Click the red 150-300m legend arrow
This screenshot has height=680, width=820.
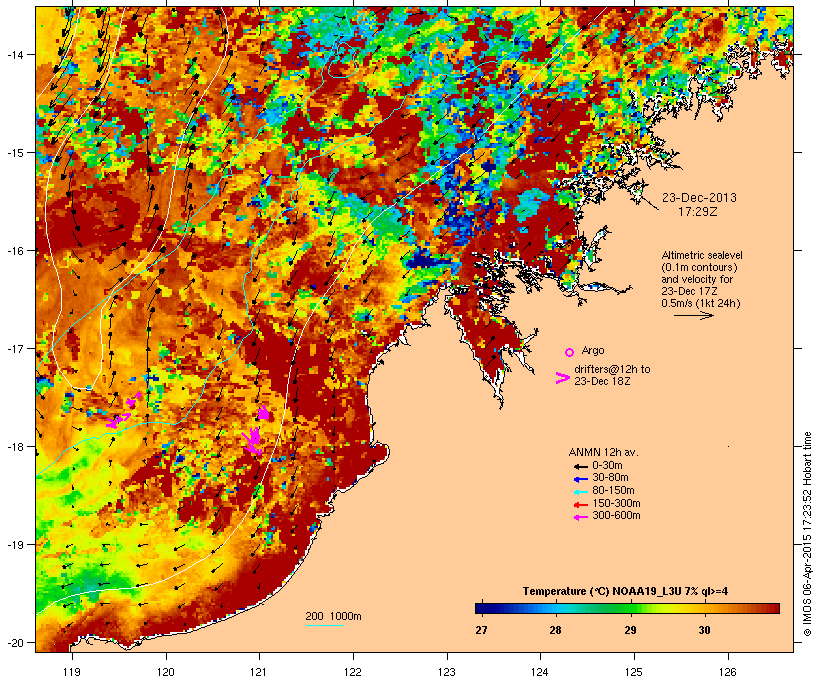click(x=580, y=504)
